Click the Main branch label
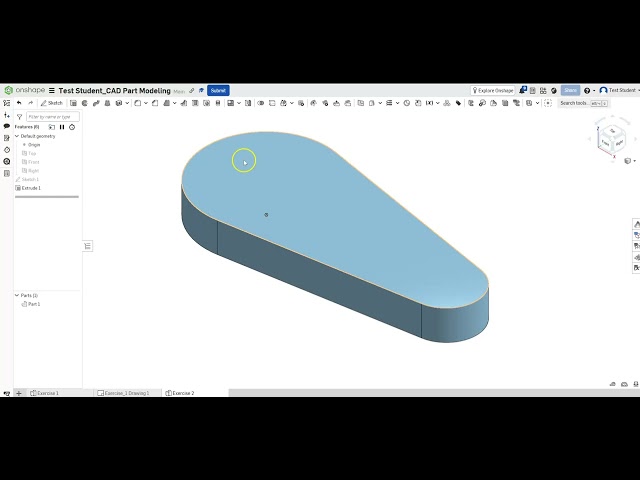This screenshot has width=640, height=480. (179, 91)
